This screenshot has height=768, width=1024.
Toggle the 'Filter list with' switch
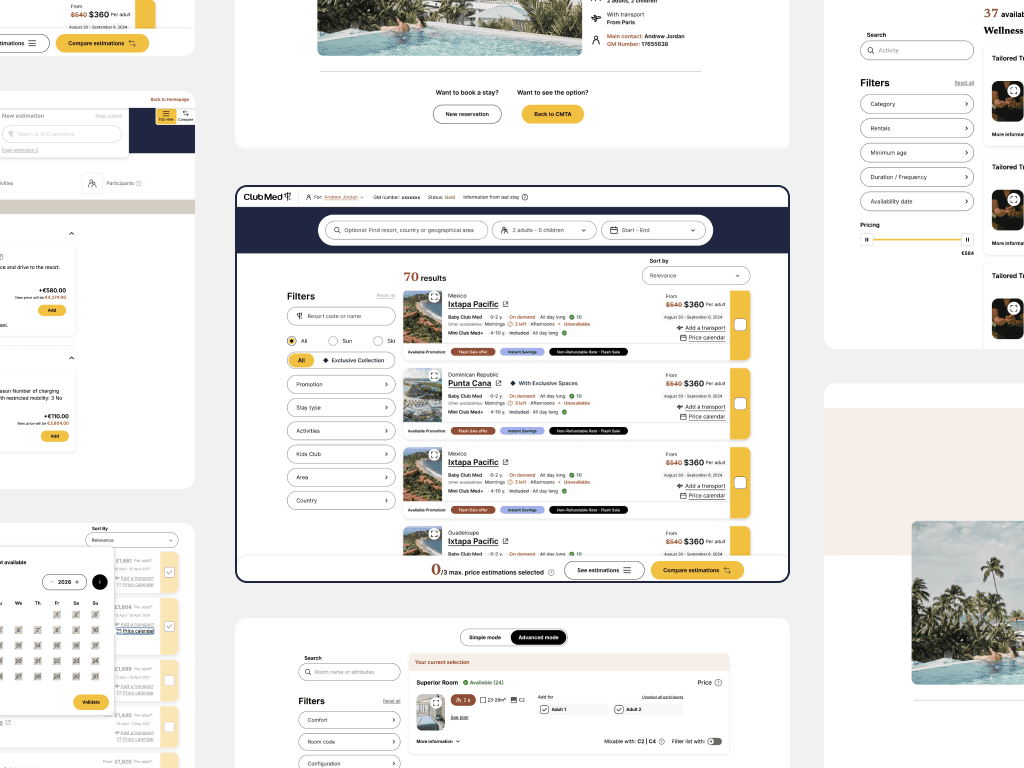coord(714,742)
